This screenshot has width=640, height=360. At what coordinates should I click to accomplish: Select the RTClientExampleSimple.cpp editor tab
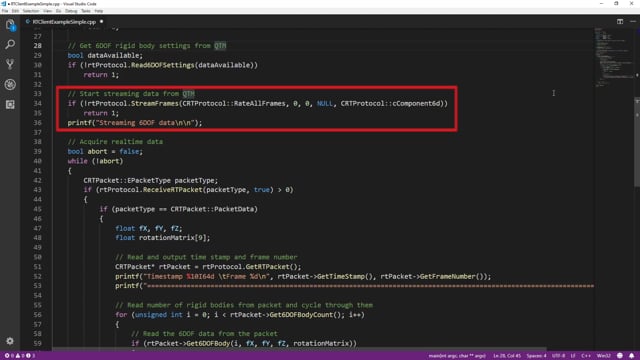tap(64, 22)
